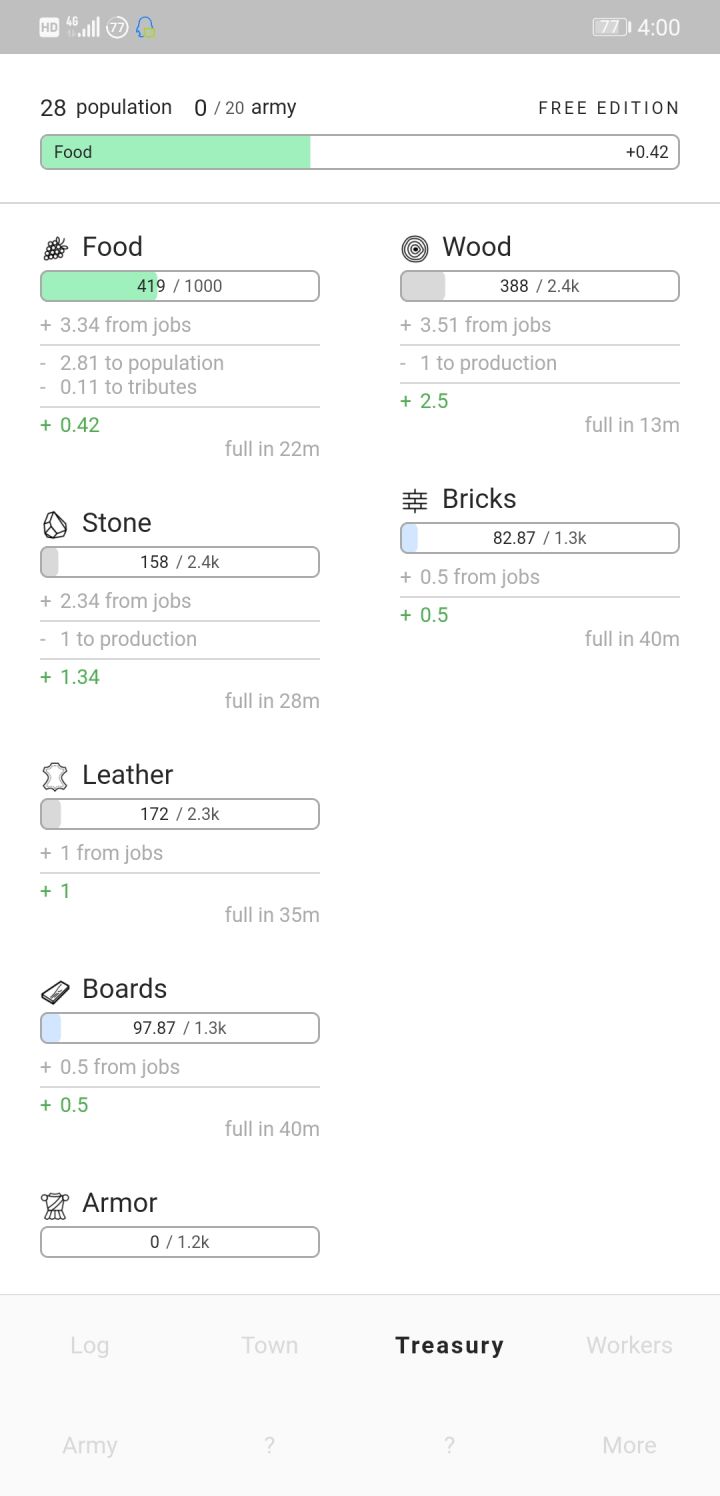Open the More menu tab
720x1496 pixels.
pyautogui.click(x=629, y=1445)
